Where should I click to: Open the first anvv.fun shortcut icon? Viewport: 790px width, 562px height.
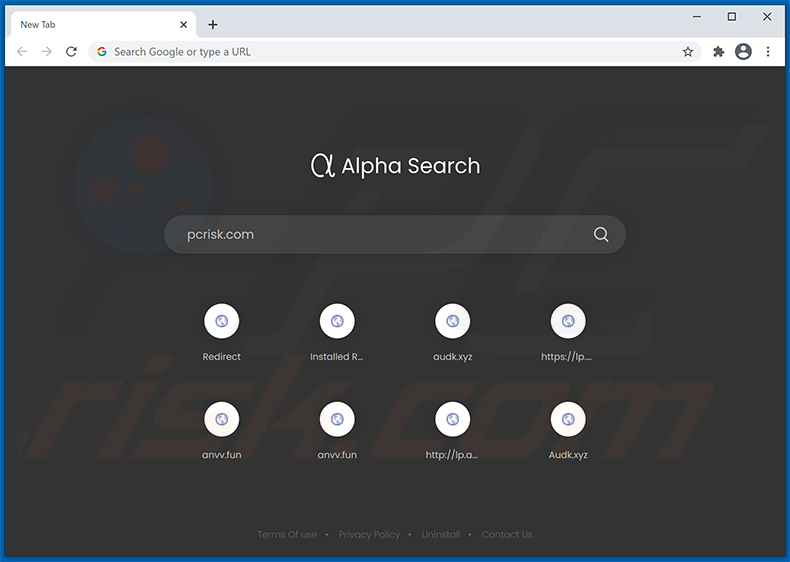pos(221,419)
